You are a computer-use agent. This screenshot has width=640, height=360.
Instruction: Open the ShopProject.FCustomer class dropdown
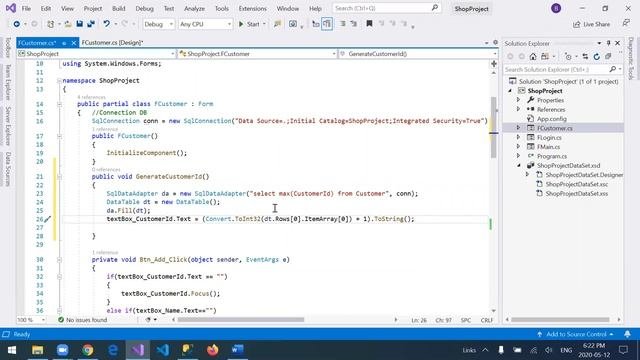pyautogui.click(x=258, y=53)
